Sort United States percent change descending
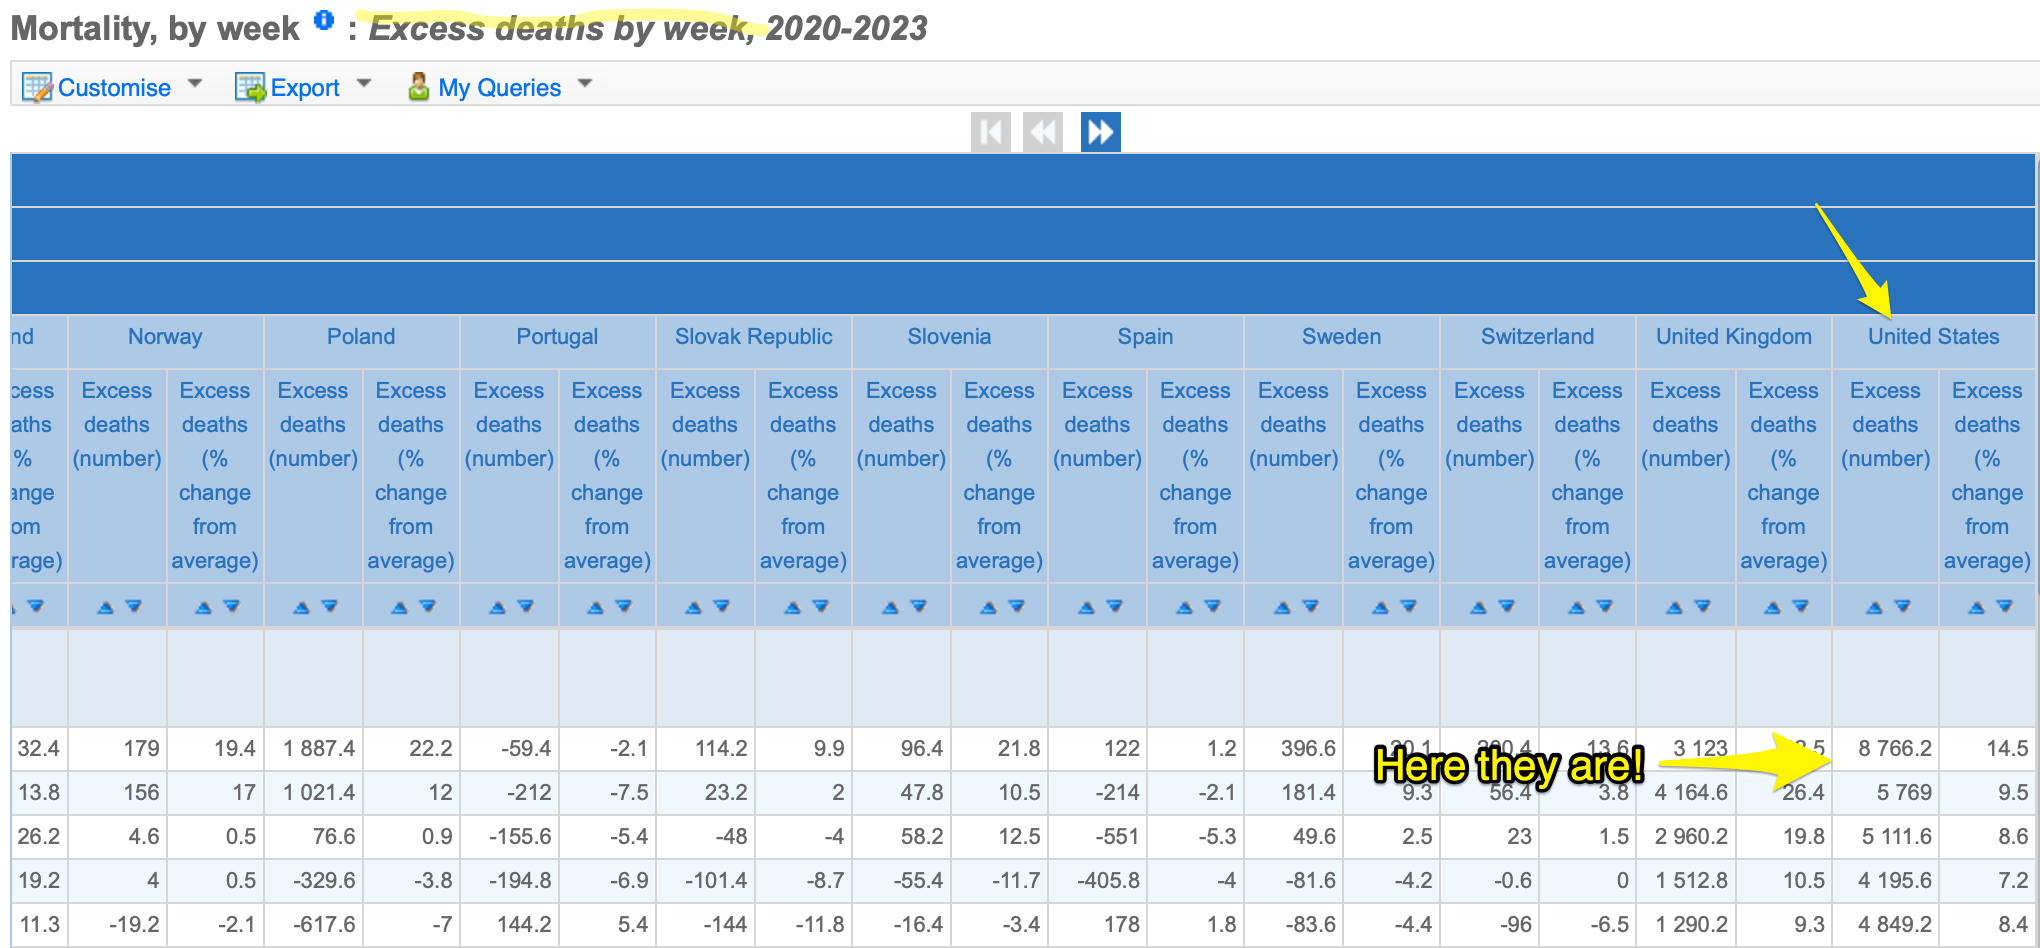This screenshot has height=948, width=2040. click(2004, 606)
